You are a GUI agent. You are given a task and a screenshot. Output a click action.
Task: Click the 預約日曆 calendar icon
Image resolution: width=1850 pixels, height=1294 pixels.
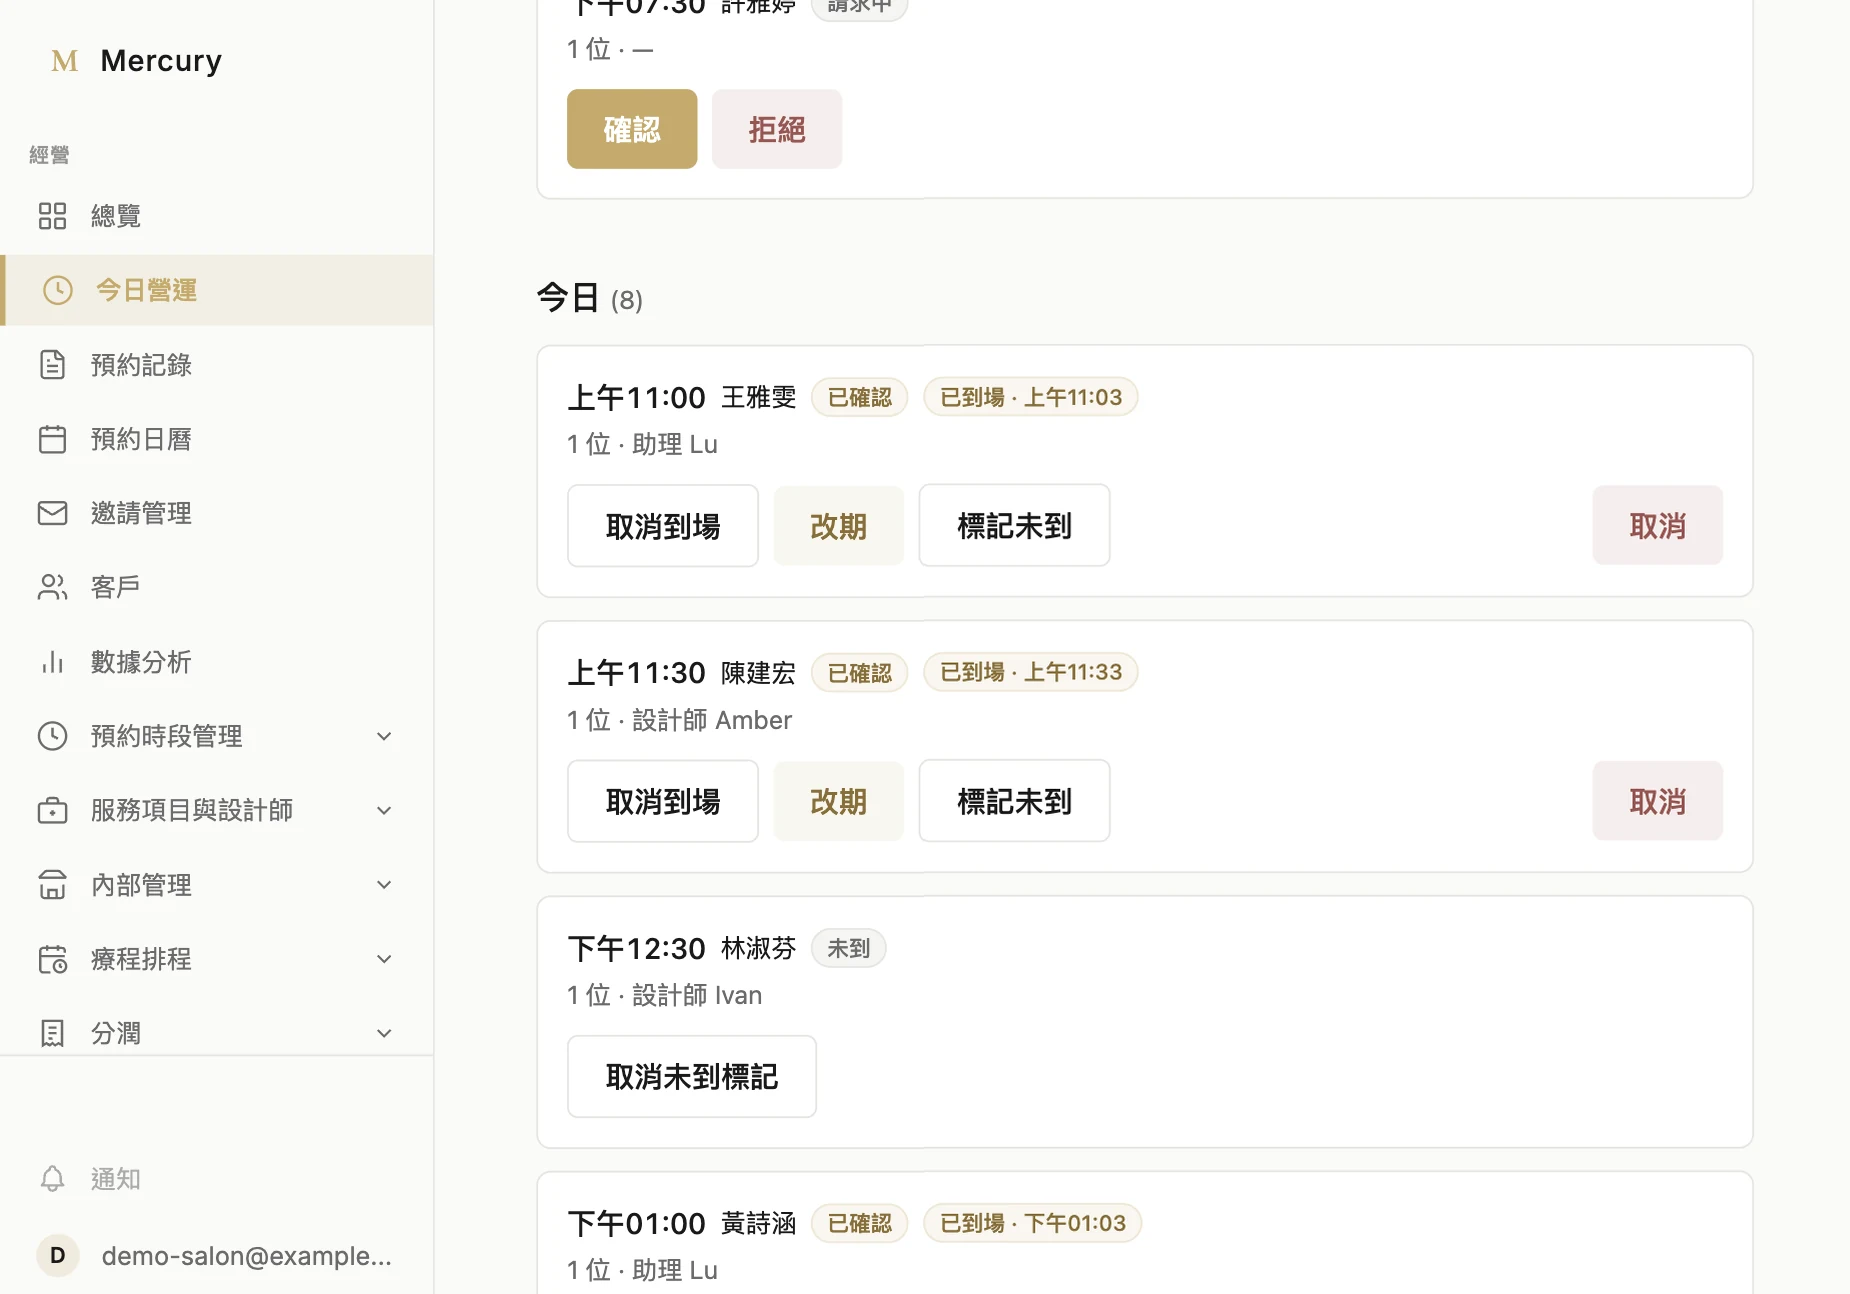coord(52,439)
